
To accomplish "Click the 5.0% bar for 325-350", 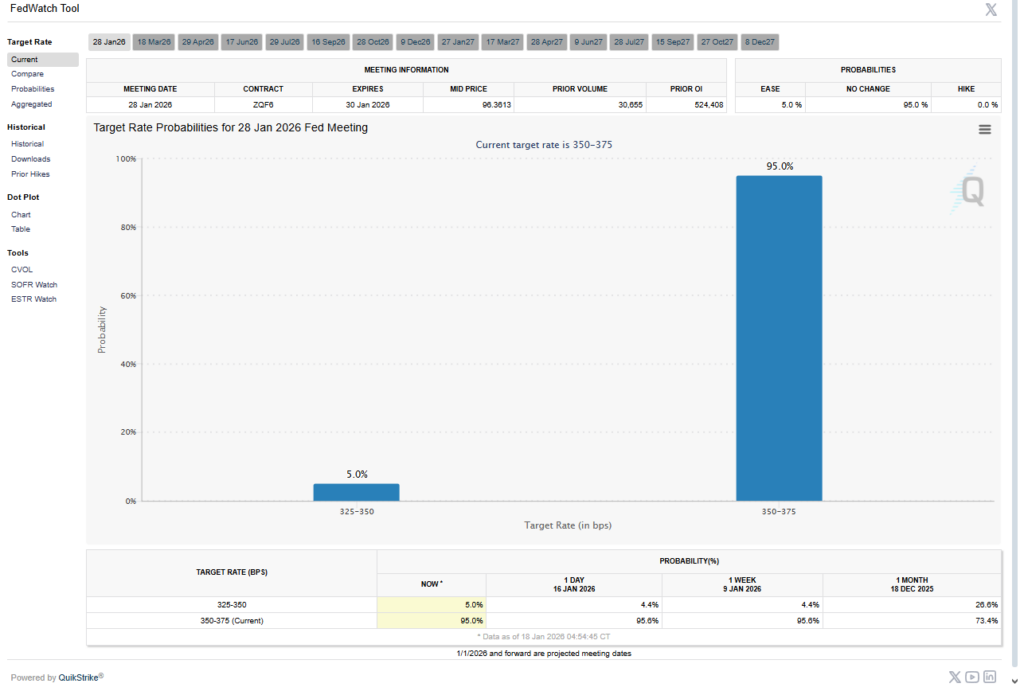I will (356, 492).
